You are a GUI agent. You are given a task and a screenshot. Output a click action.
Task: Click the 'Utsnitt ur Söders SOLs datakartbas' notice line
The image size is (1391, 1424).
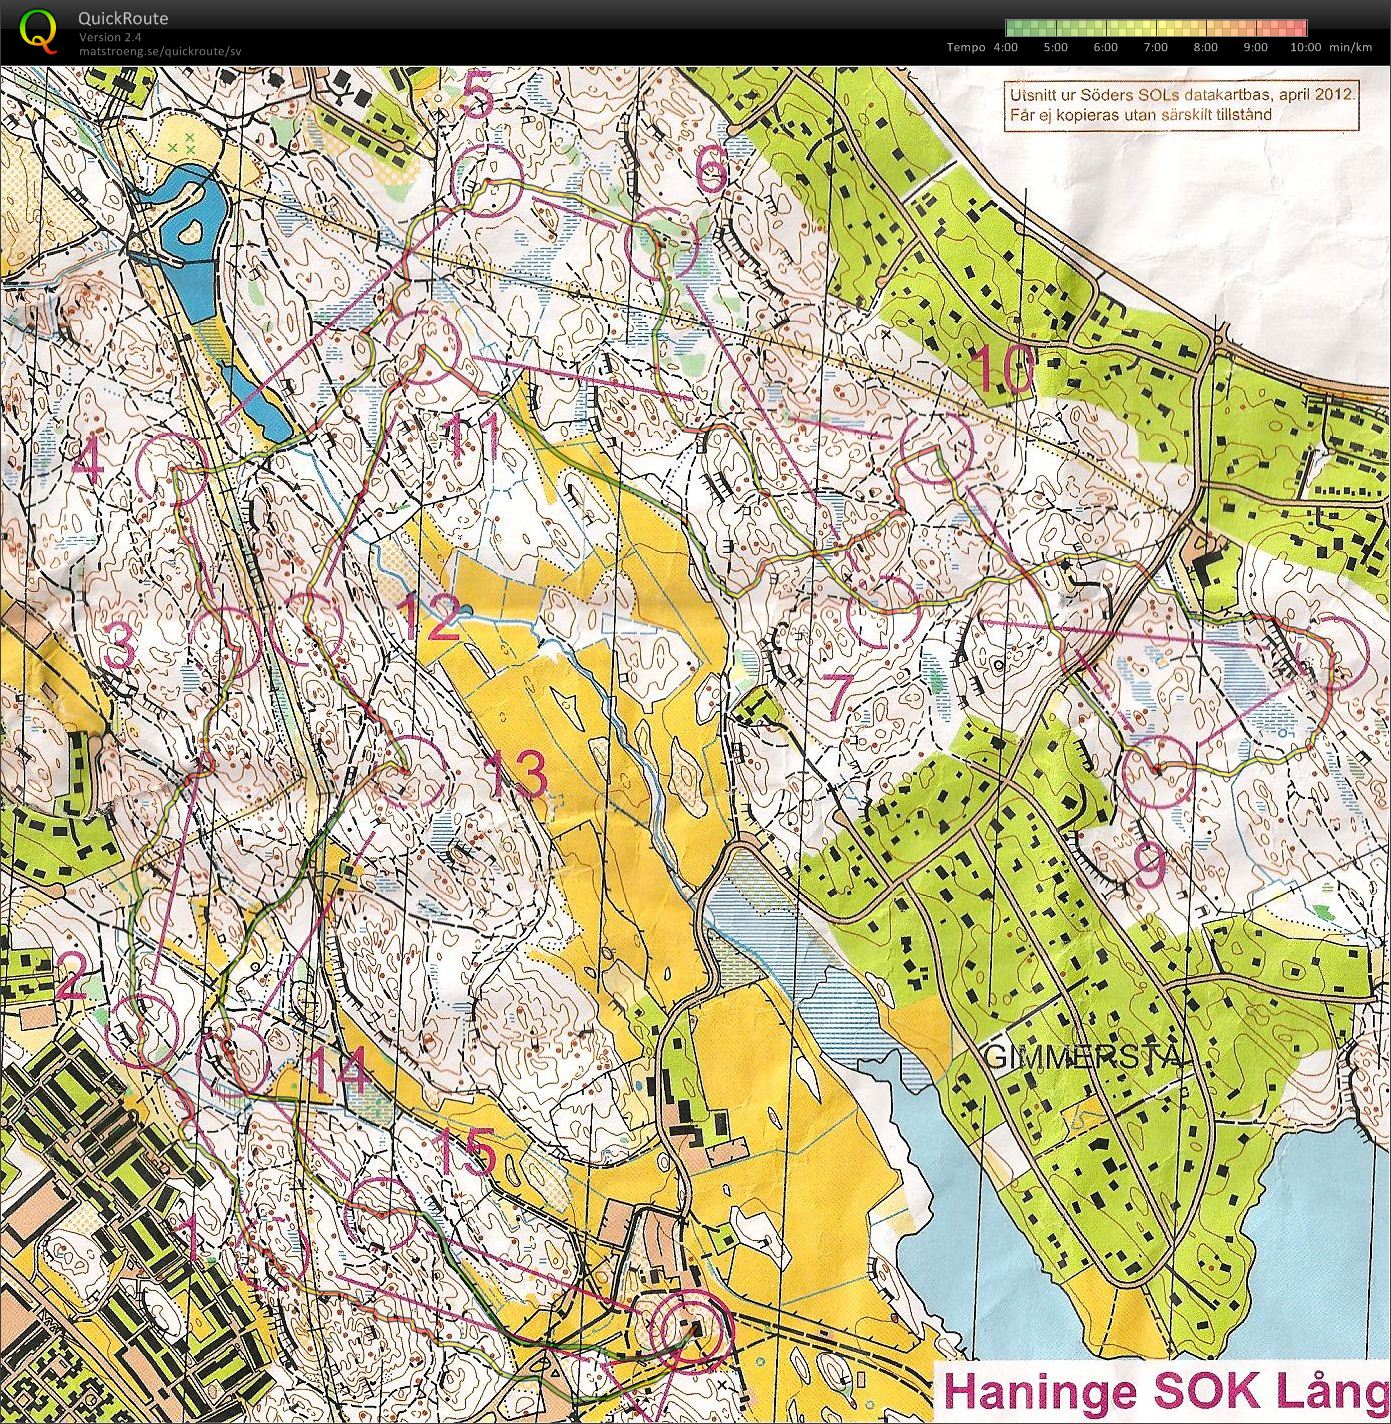click(x=1182, y=96)
